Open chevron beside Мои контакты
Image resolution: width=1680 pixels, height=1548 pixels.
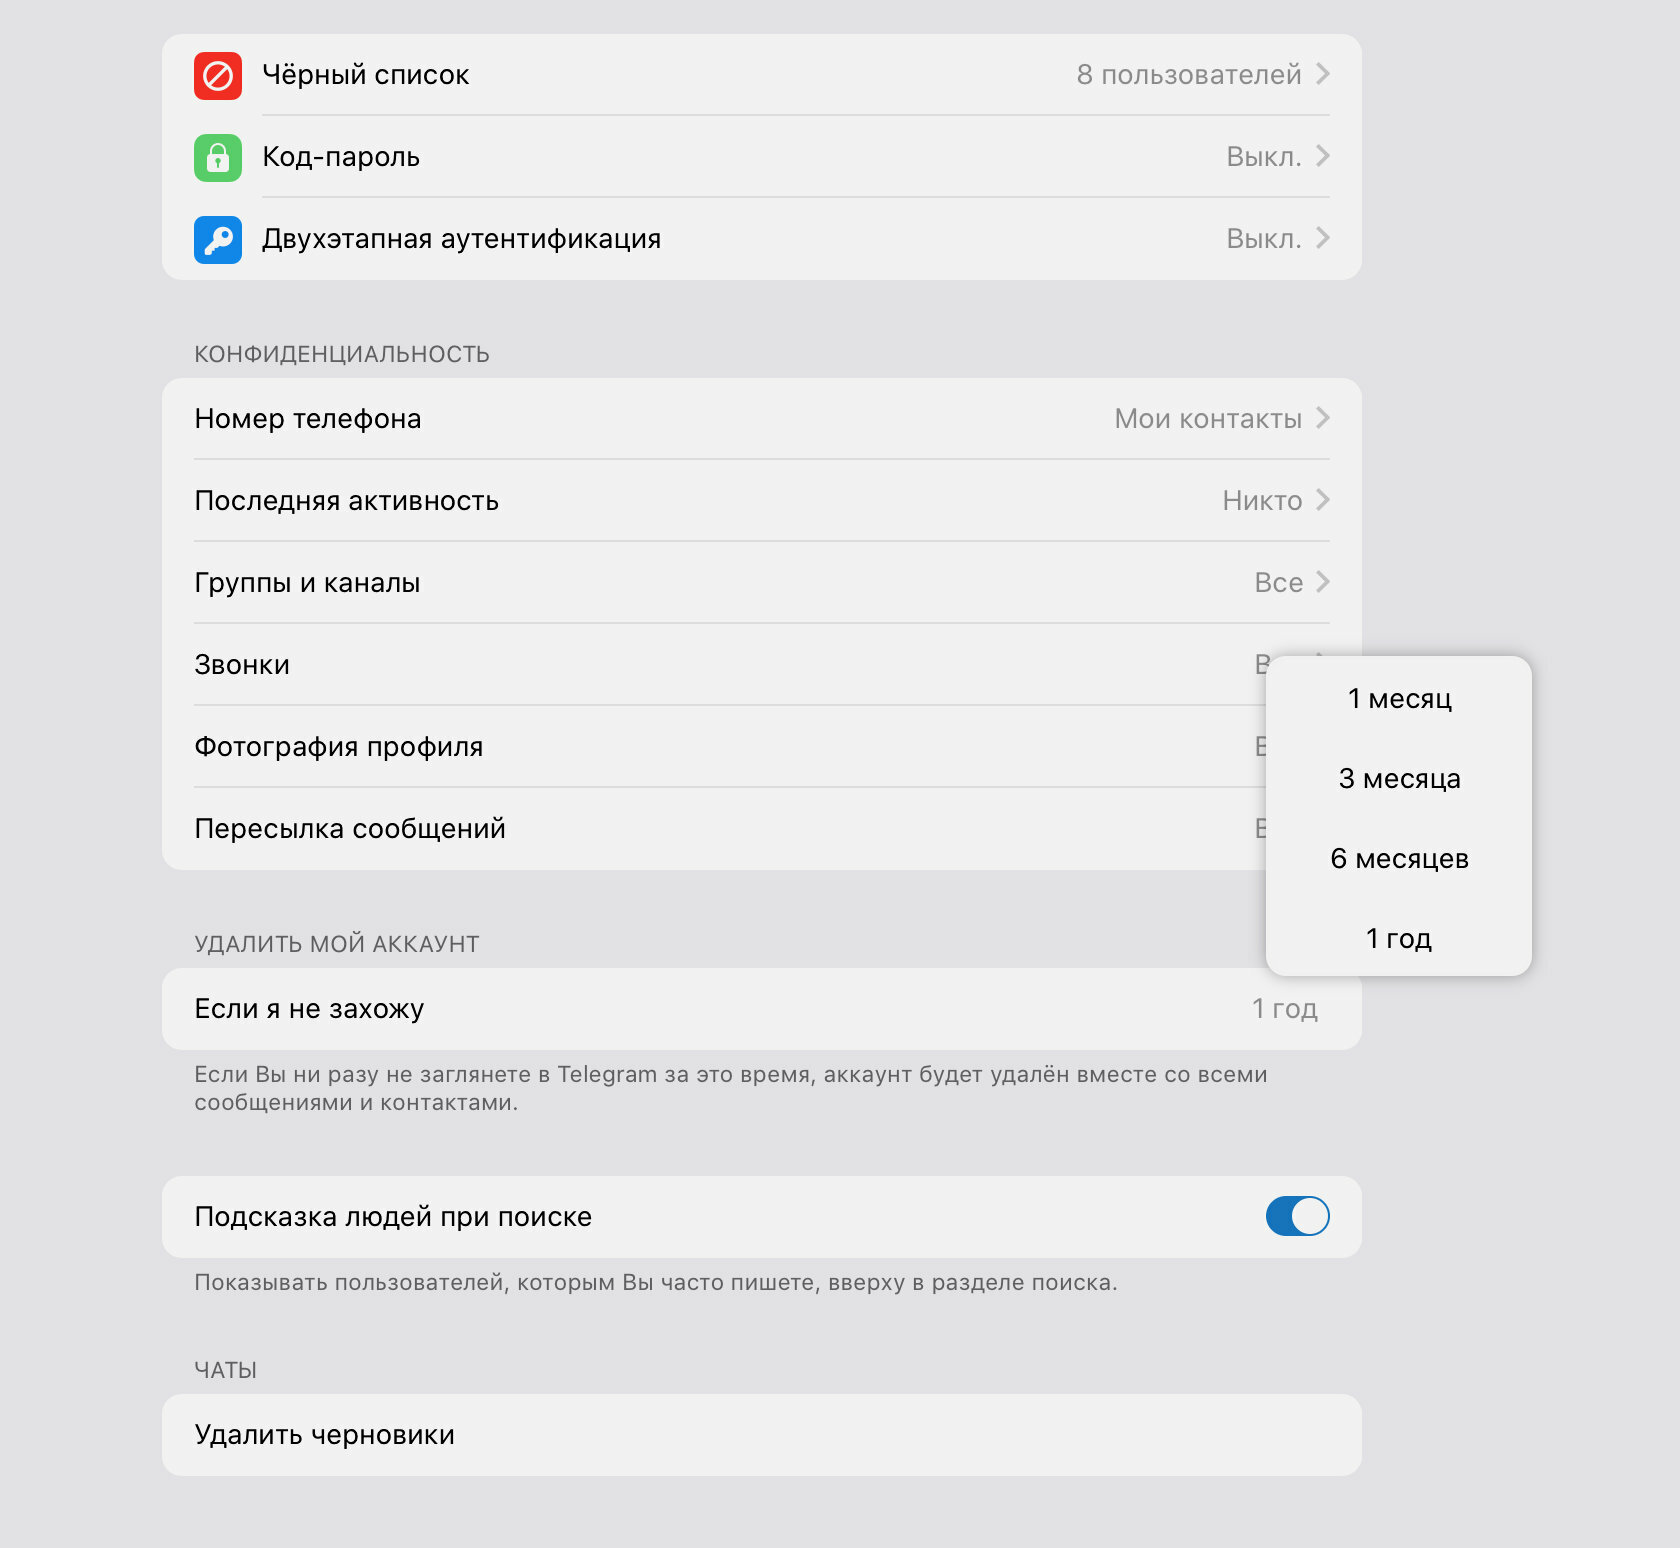[1322, 418]
